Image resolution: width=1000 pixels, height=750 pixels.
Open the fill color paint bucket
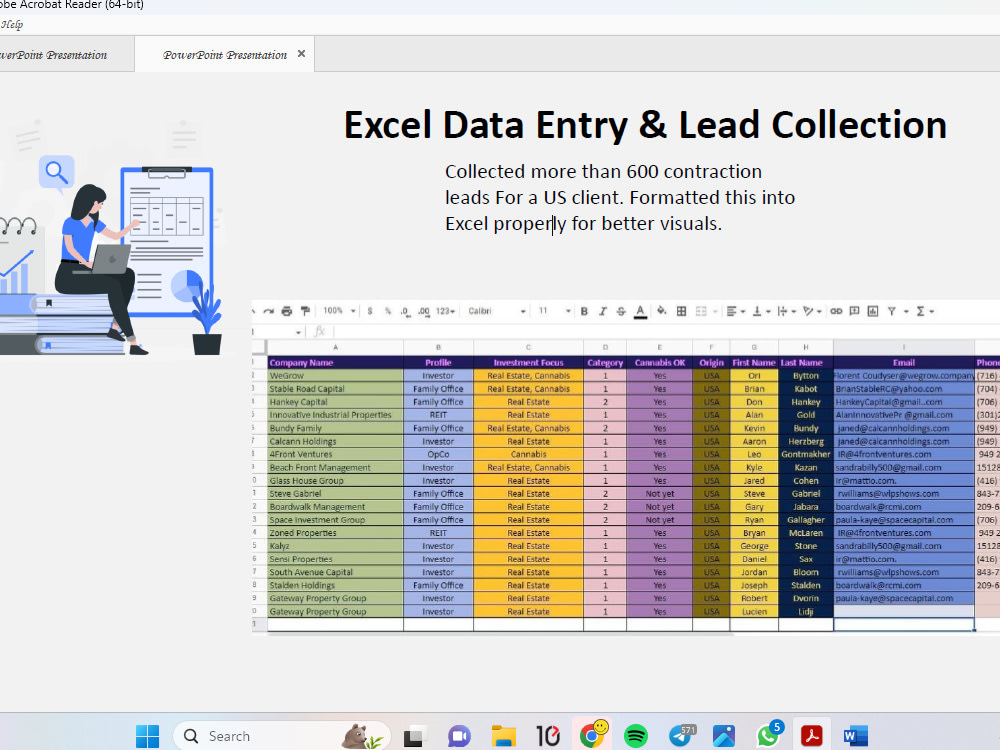pos(661,311)
